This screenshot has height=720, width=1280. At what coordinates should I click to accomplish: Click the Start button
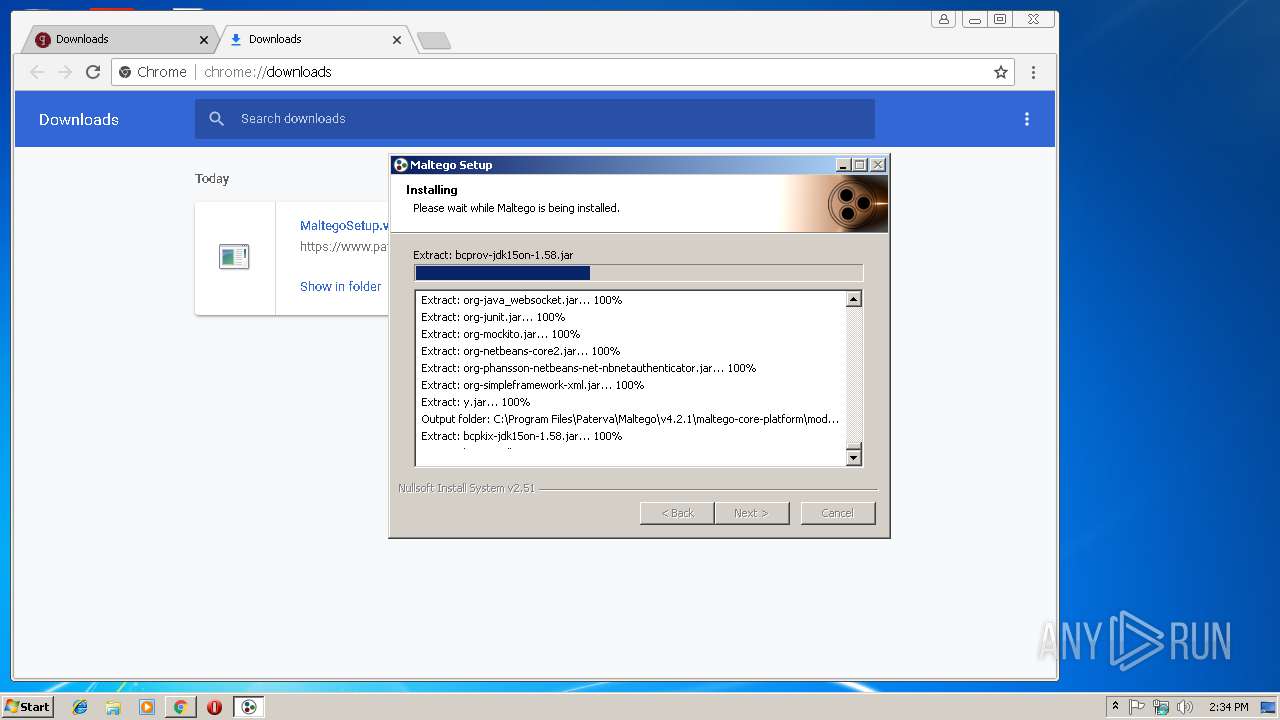coord(27,706)
